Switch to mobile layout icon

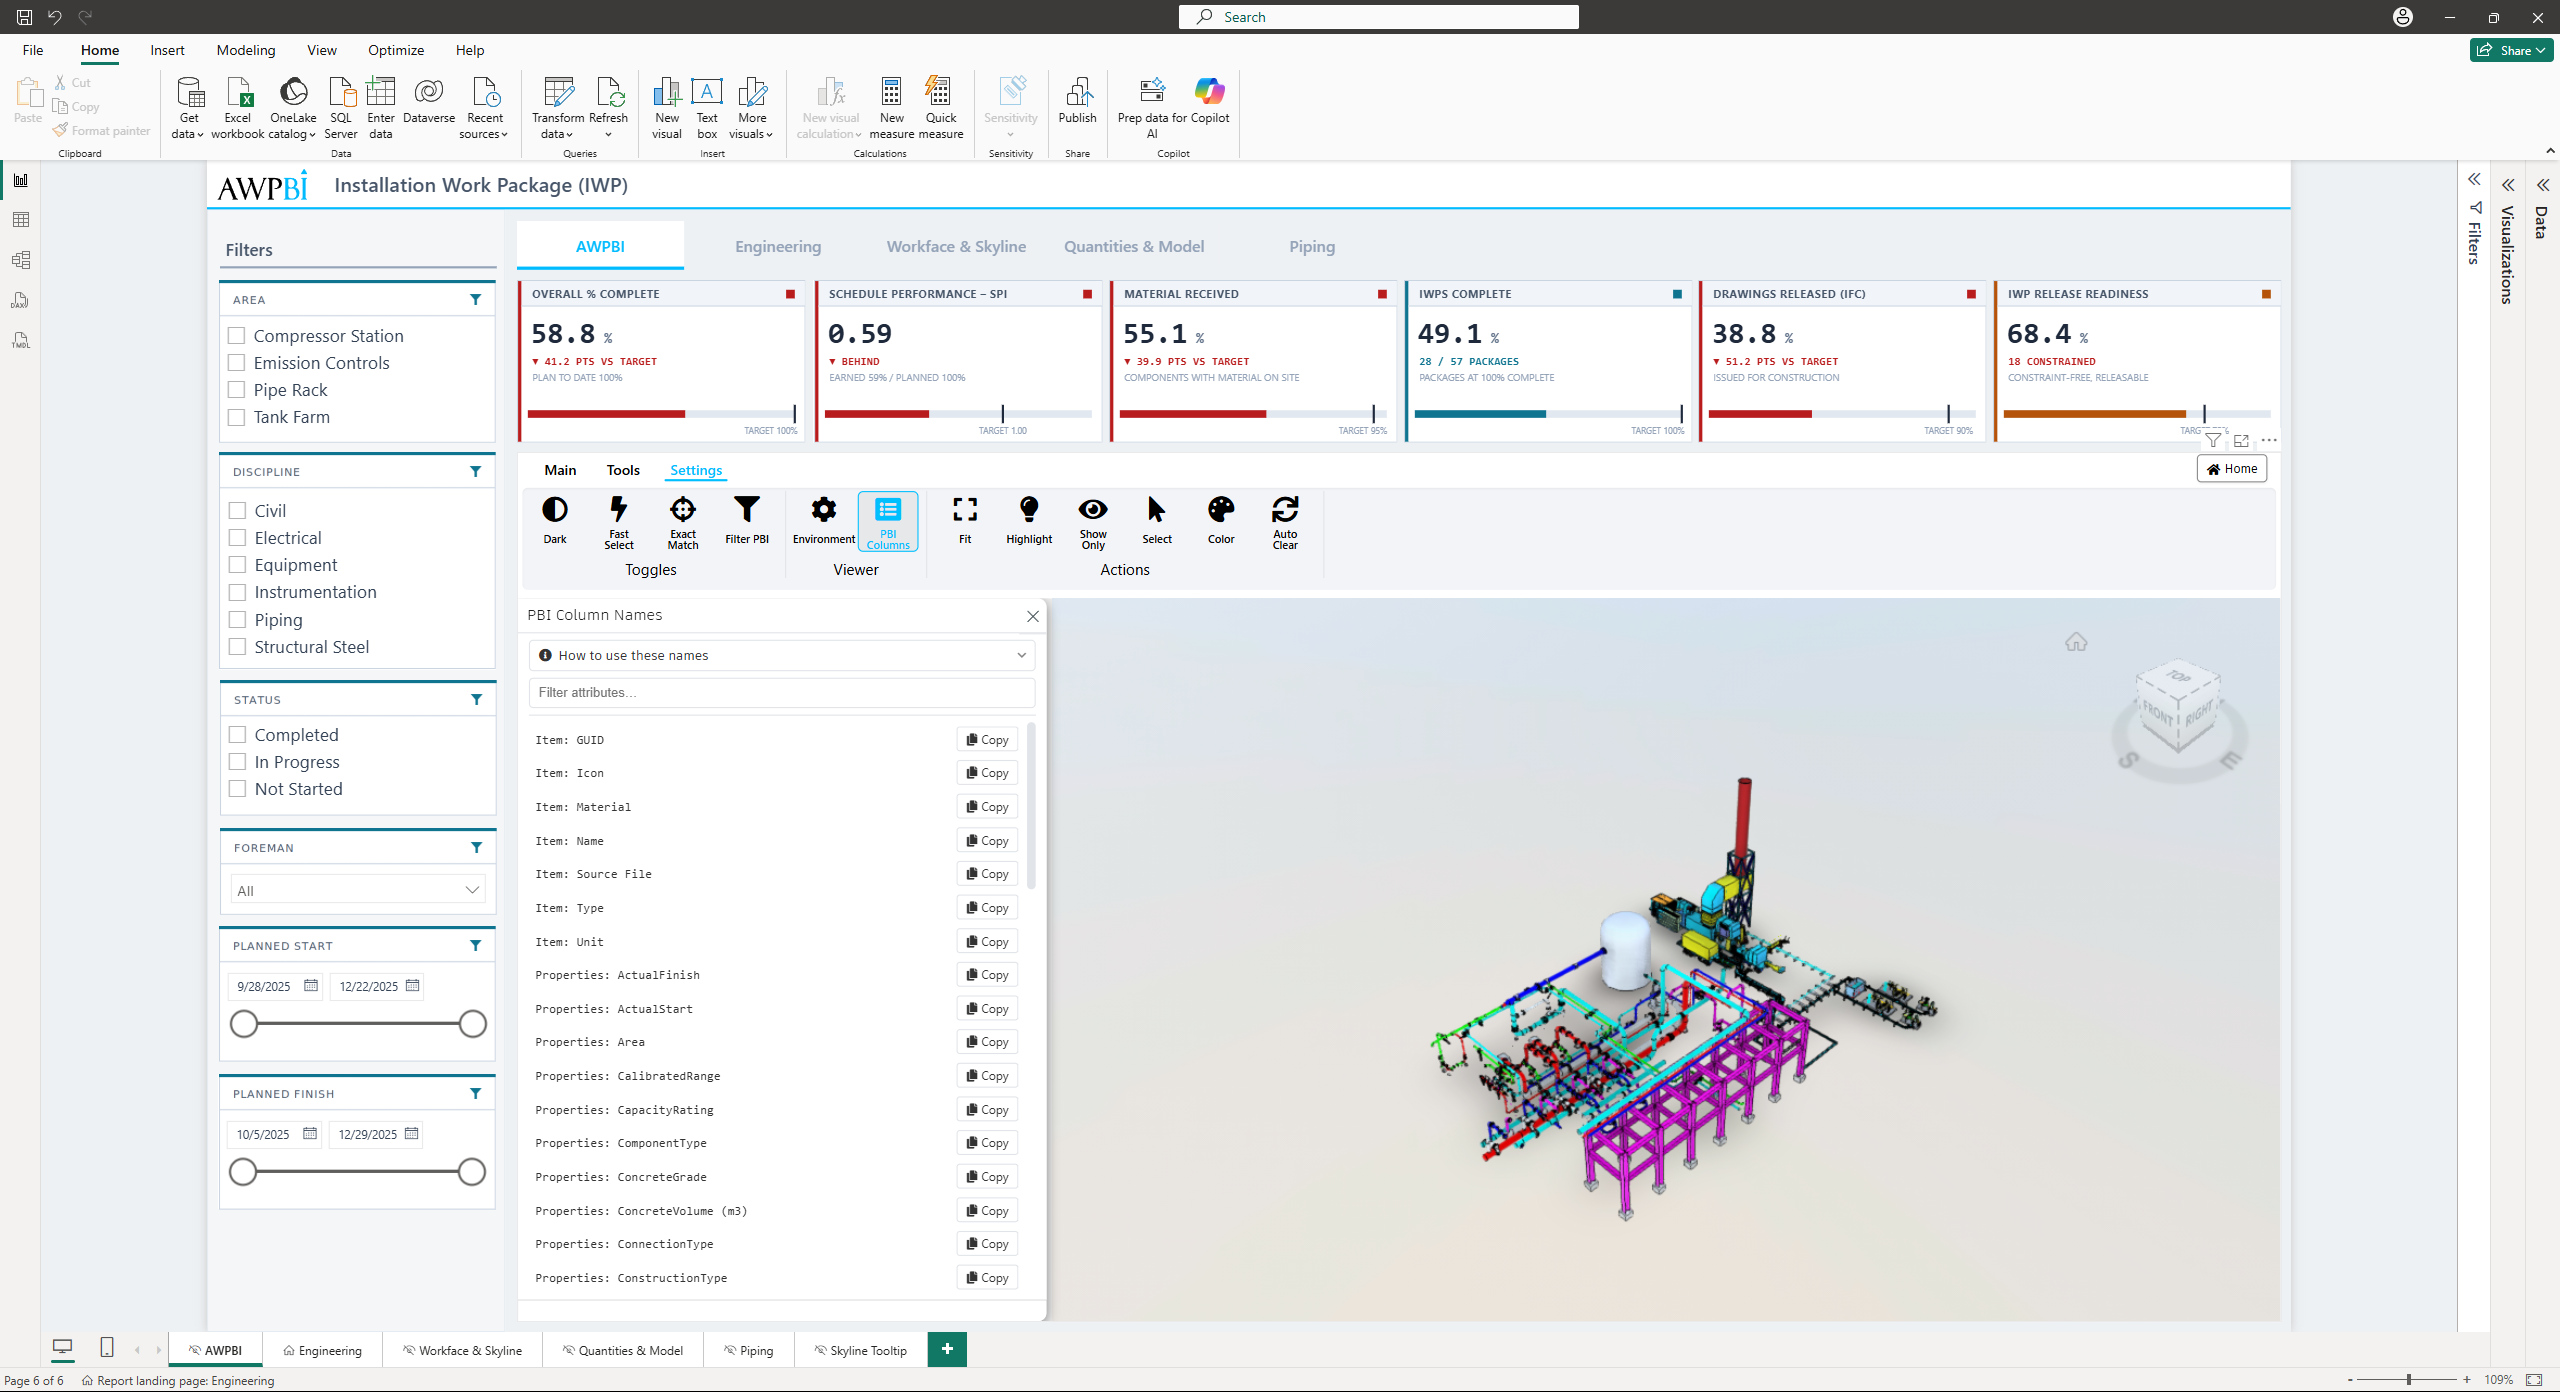click(x=107, y=1348)
